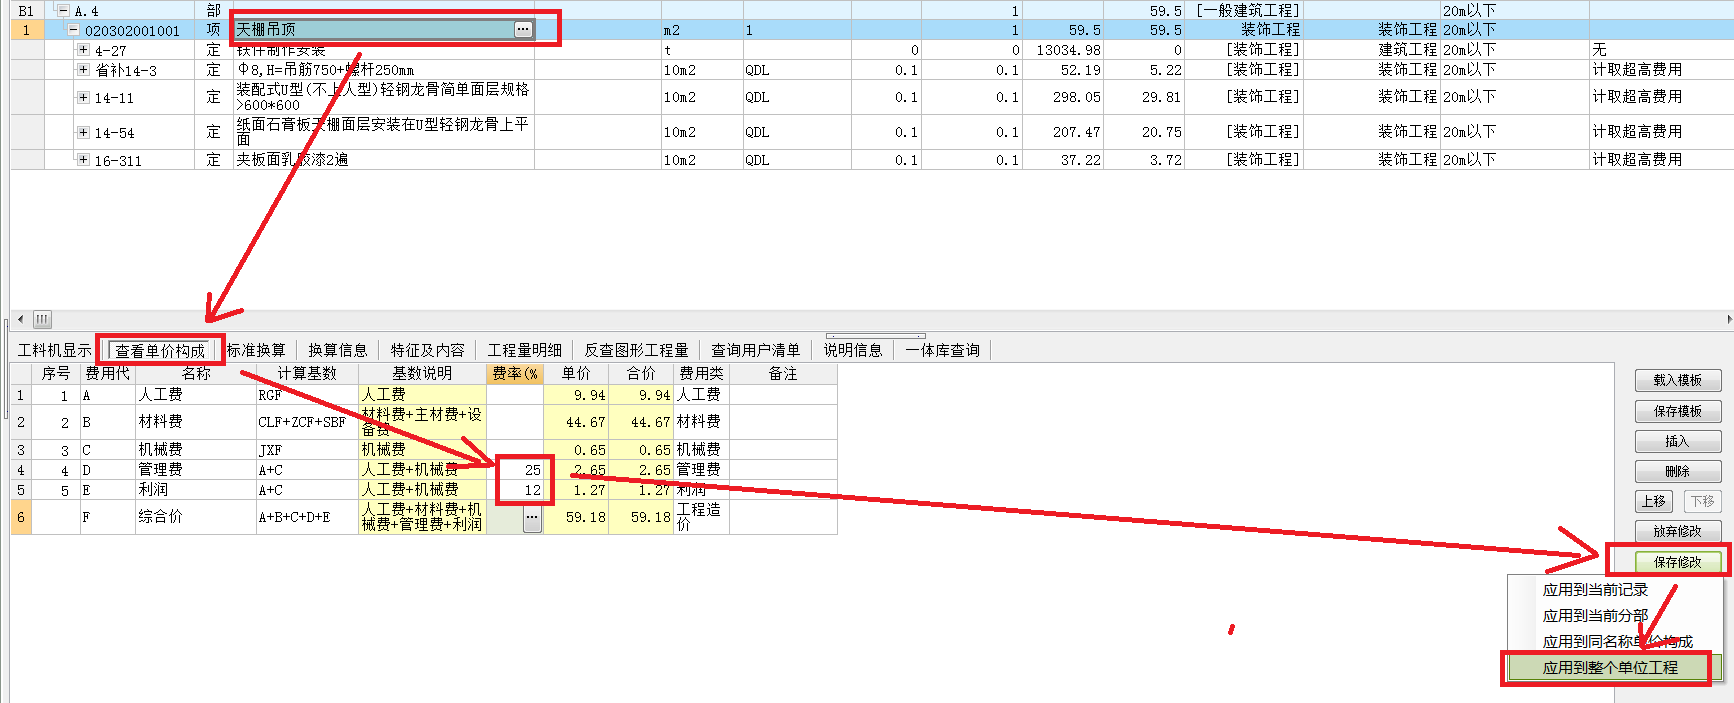The width and height of the screenshot is (1734, 703).
Task: Click the 下移 button
Action: (x=1702, y=501)
